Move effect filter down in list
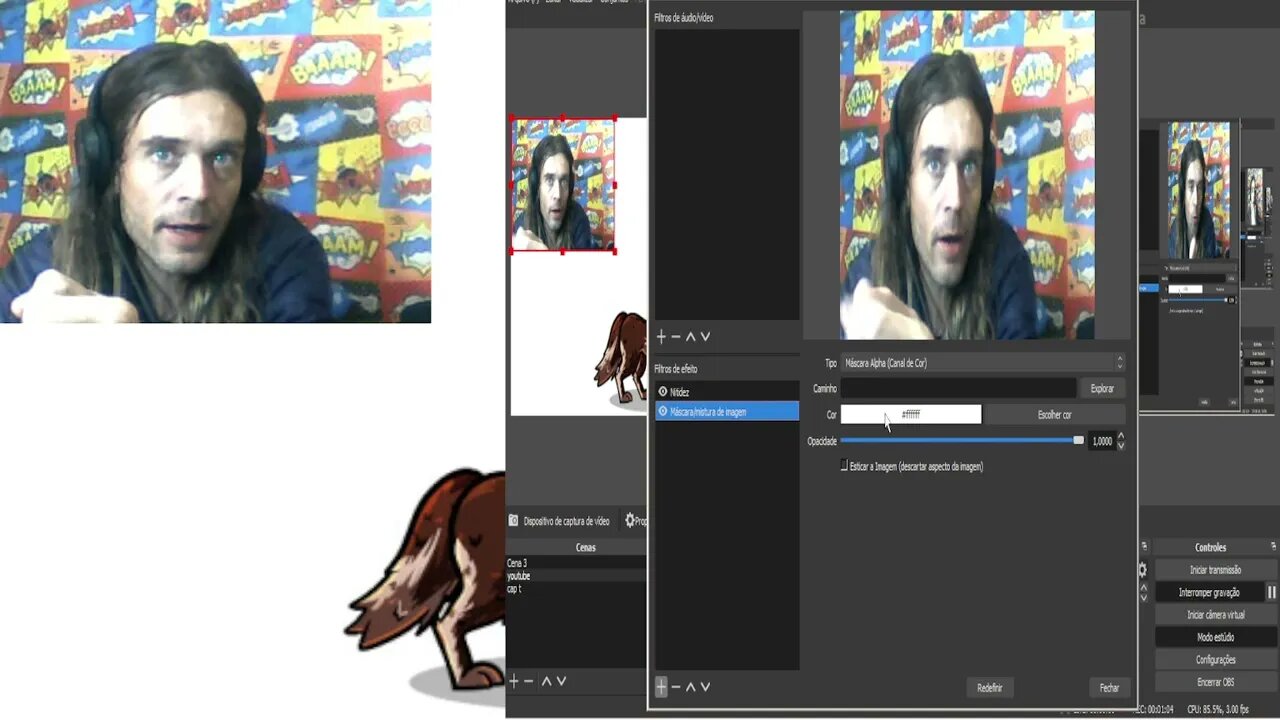The height and width of the screenshot is (720, 1280). (x=705, y=687)
